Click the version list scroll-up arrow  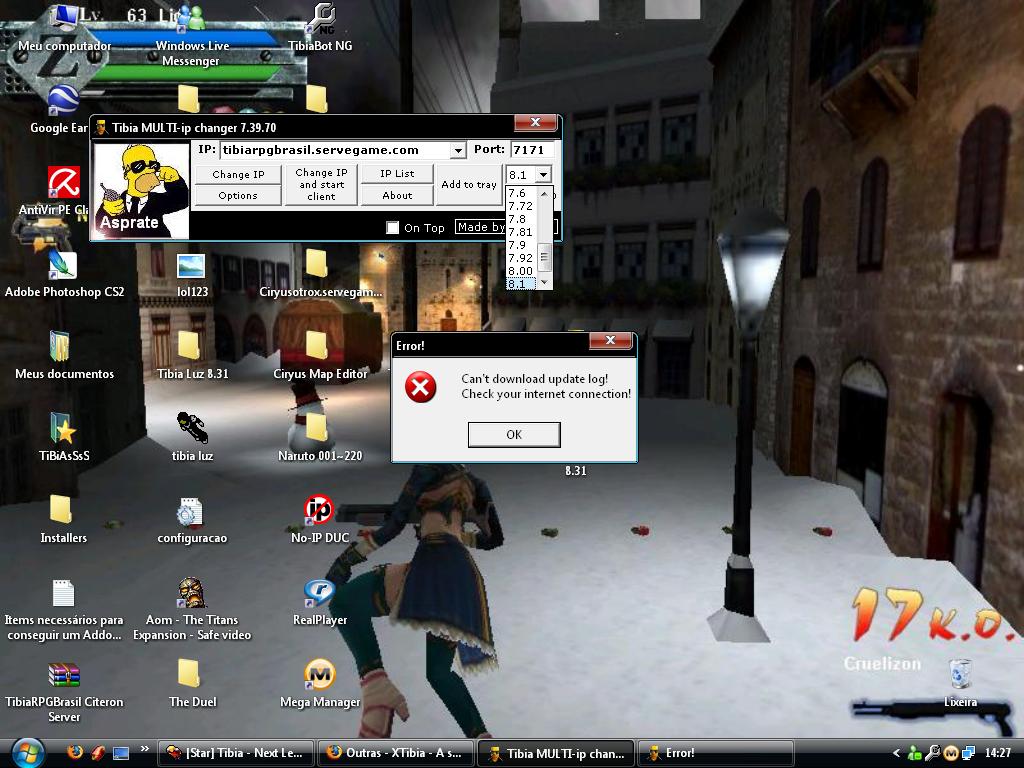point(545,194)
